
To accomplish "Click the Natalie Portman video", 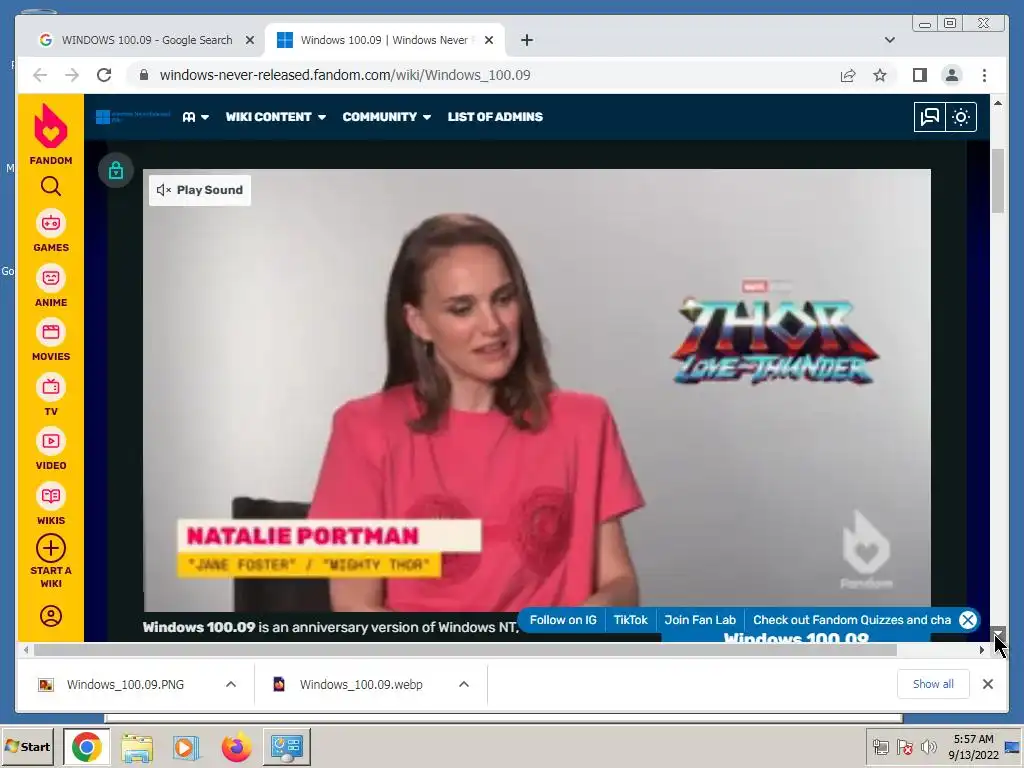I will click(x=537, y=391).
